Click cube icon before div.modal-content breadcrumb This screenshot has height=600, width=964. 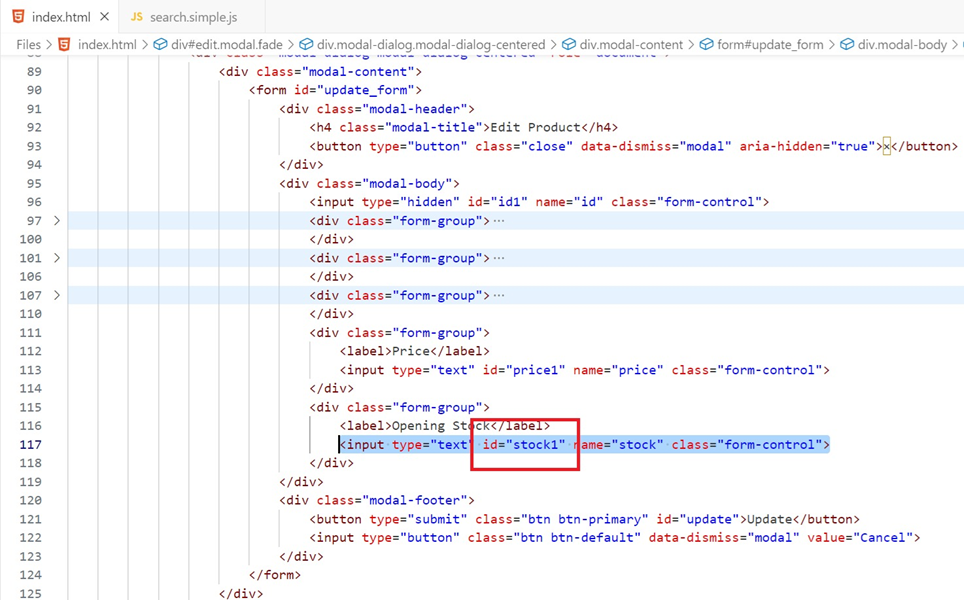click(x=569, y=44)
